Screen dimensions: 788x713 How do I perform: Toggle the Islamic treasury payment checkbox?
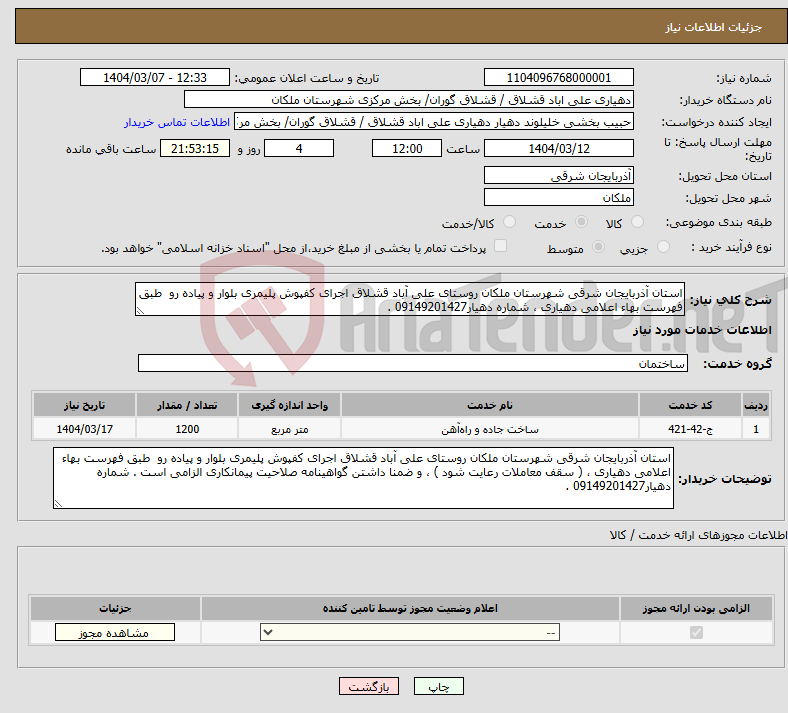[500, 246]
